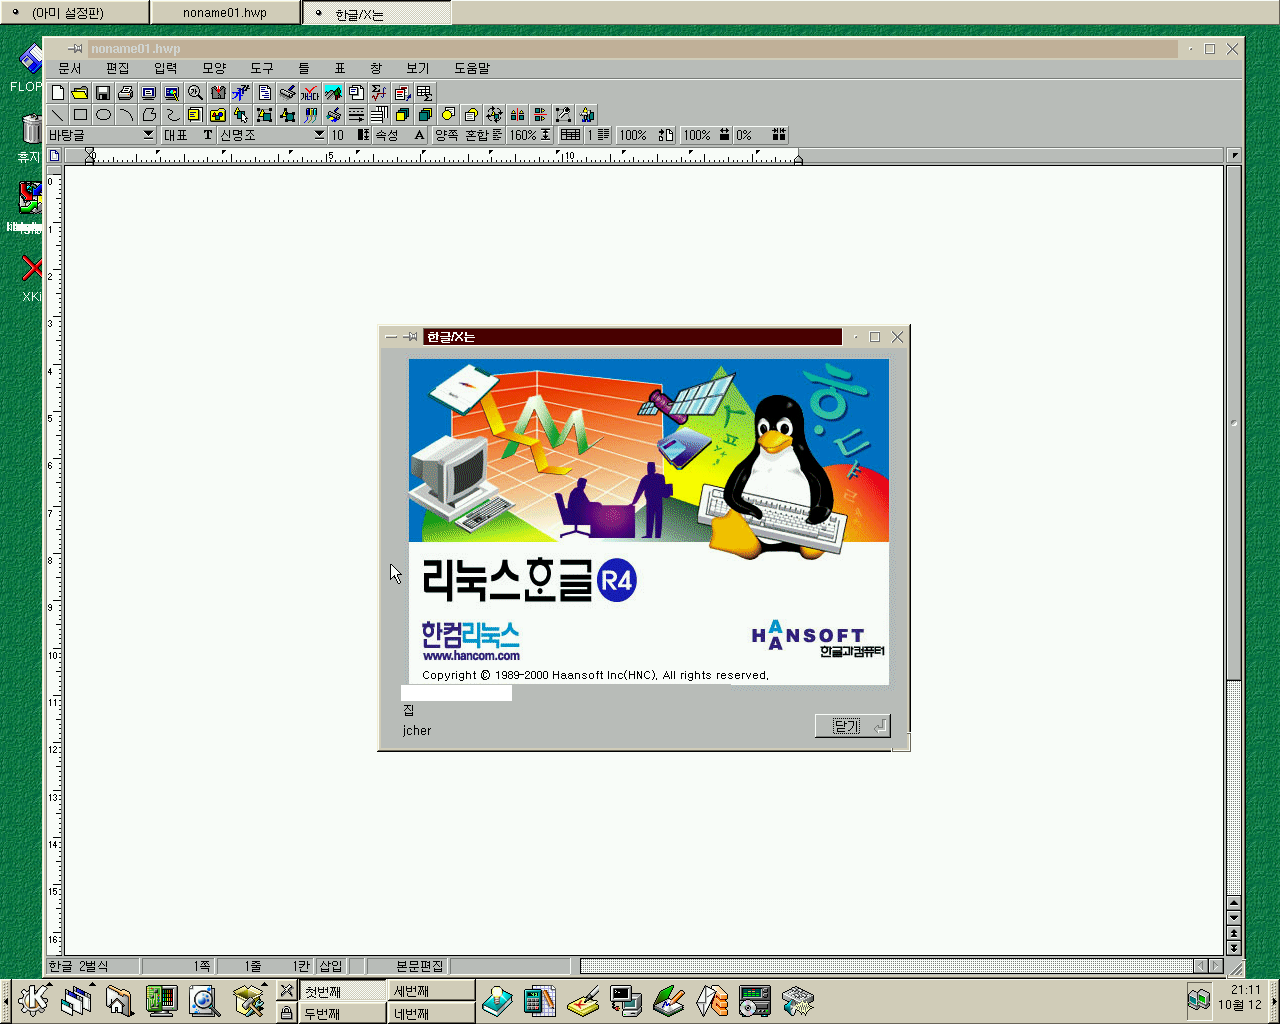Image resolution: width=1280 pixels, height=1024 pixels.
Task: Click the 대표 language selector
Action: coord(187,135)
